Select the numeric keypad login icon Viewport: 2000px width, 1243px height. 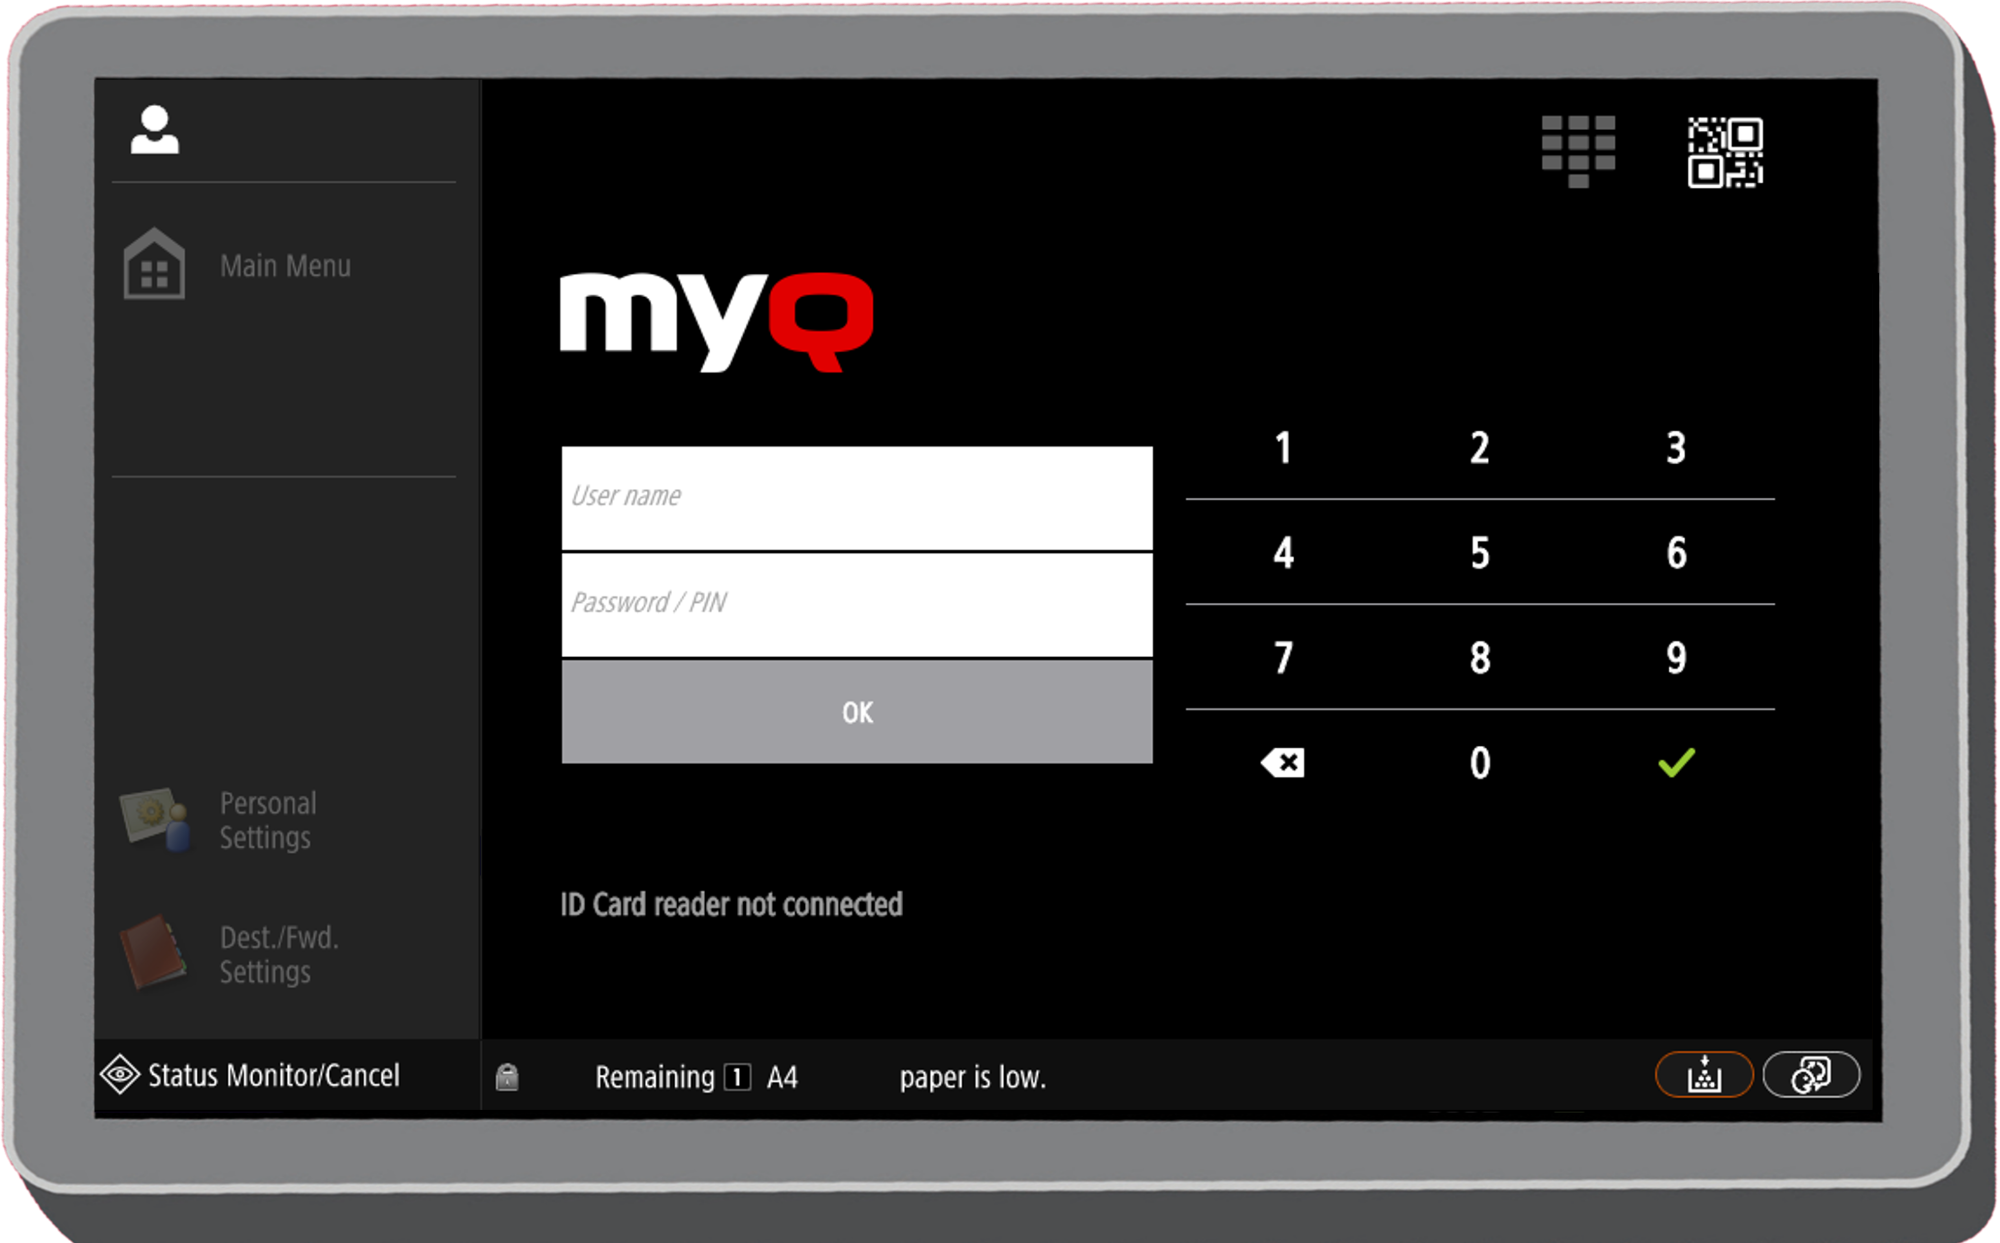tap(1578, 151)
